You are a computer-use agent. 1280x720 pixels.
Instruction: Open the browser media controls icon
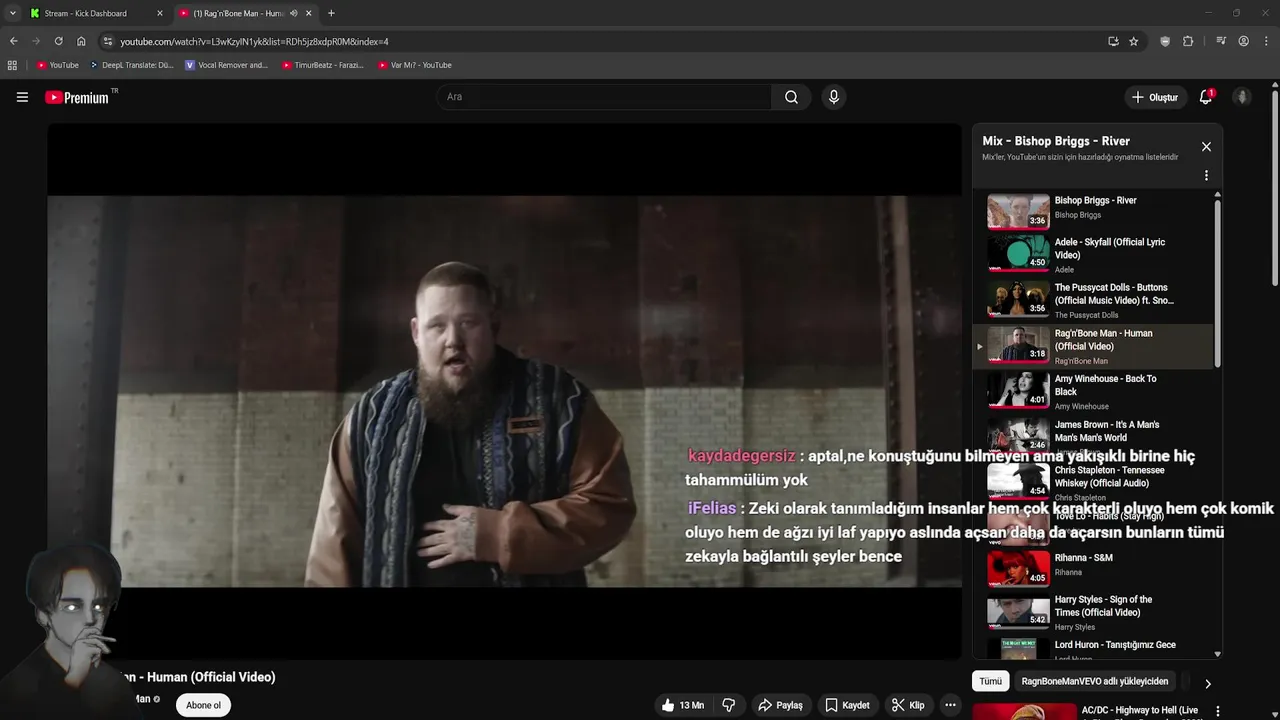click(1221, 41)
